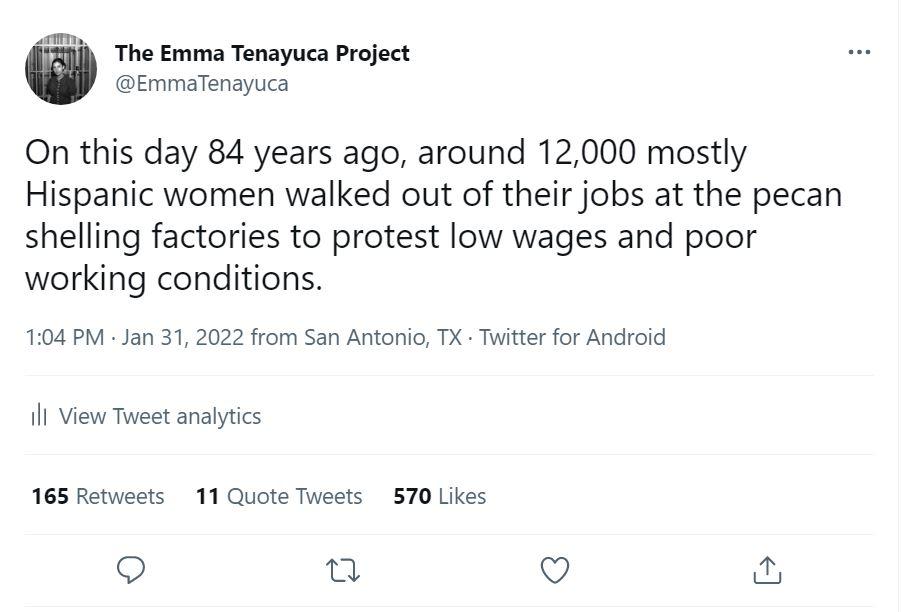The image size is (902, 612).
Task: Open the Emma Tenayuca Project profile picture
Action: 61,68
